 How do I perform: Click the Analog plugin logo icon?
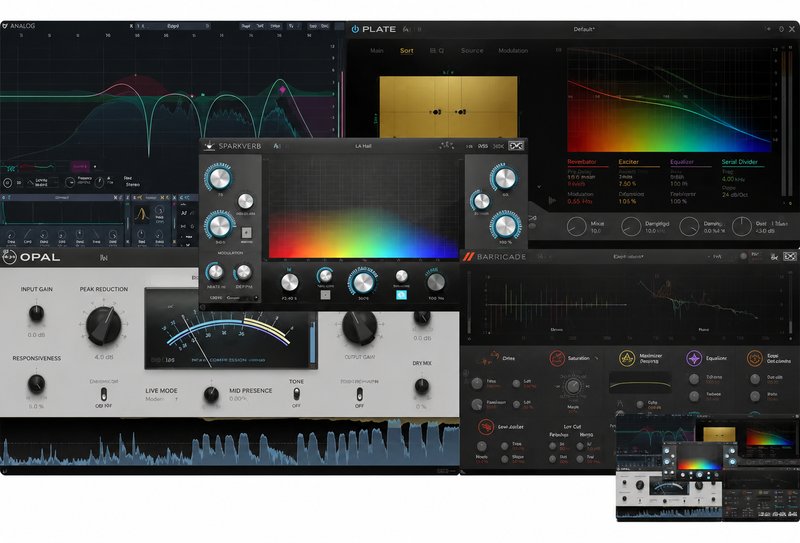5,26
